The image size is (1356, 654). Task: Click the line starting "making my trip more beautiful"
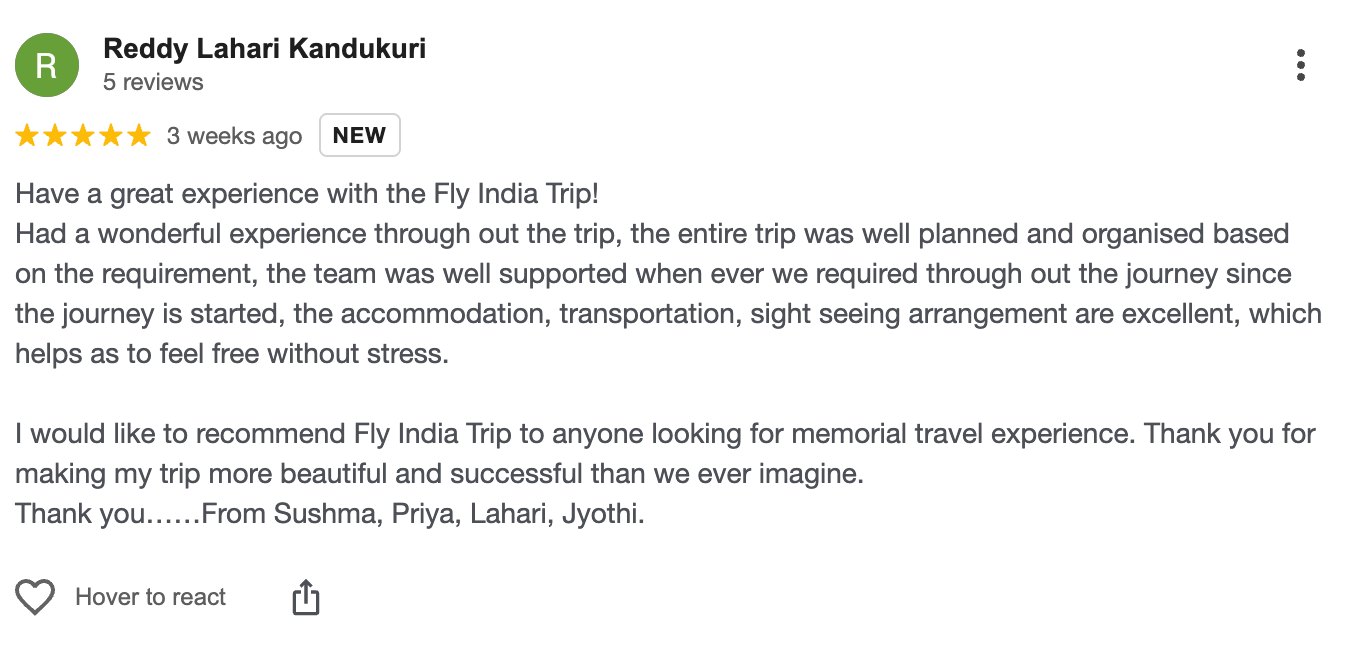(x=439, y=474)
